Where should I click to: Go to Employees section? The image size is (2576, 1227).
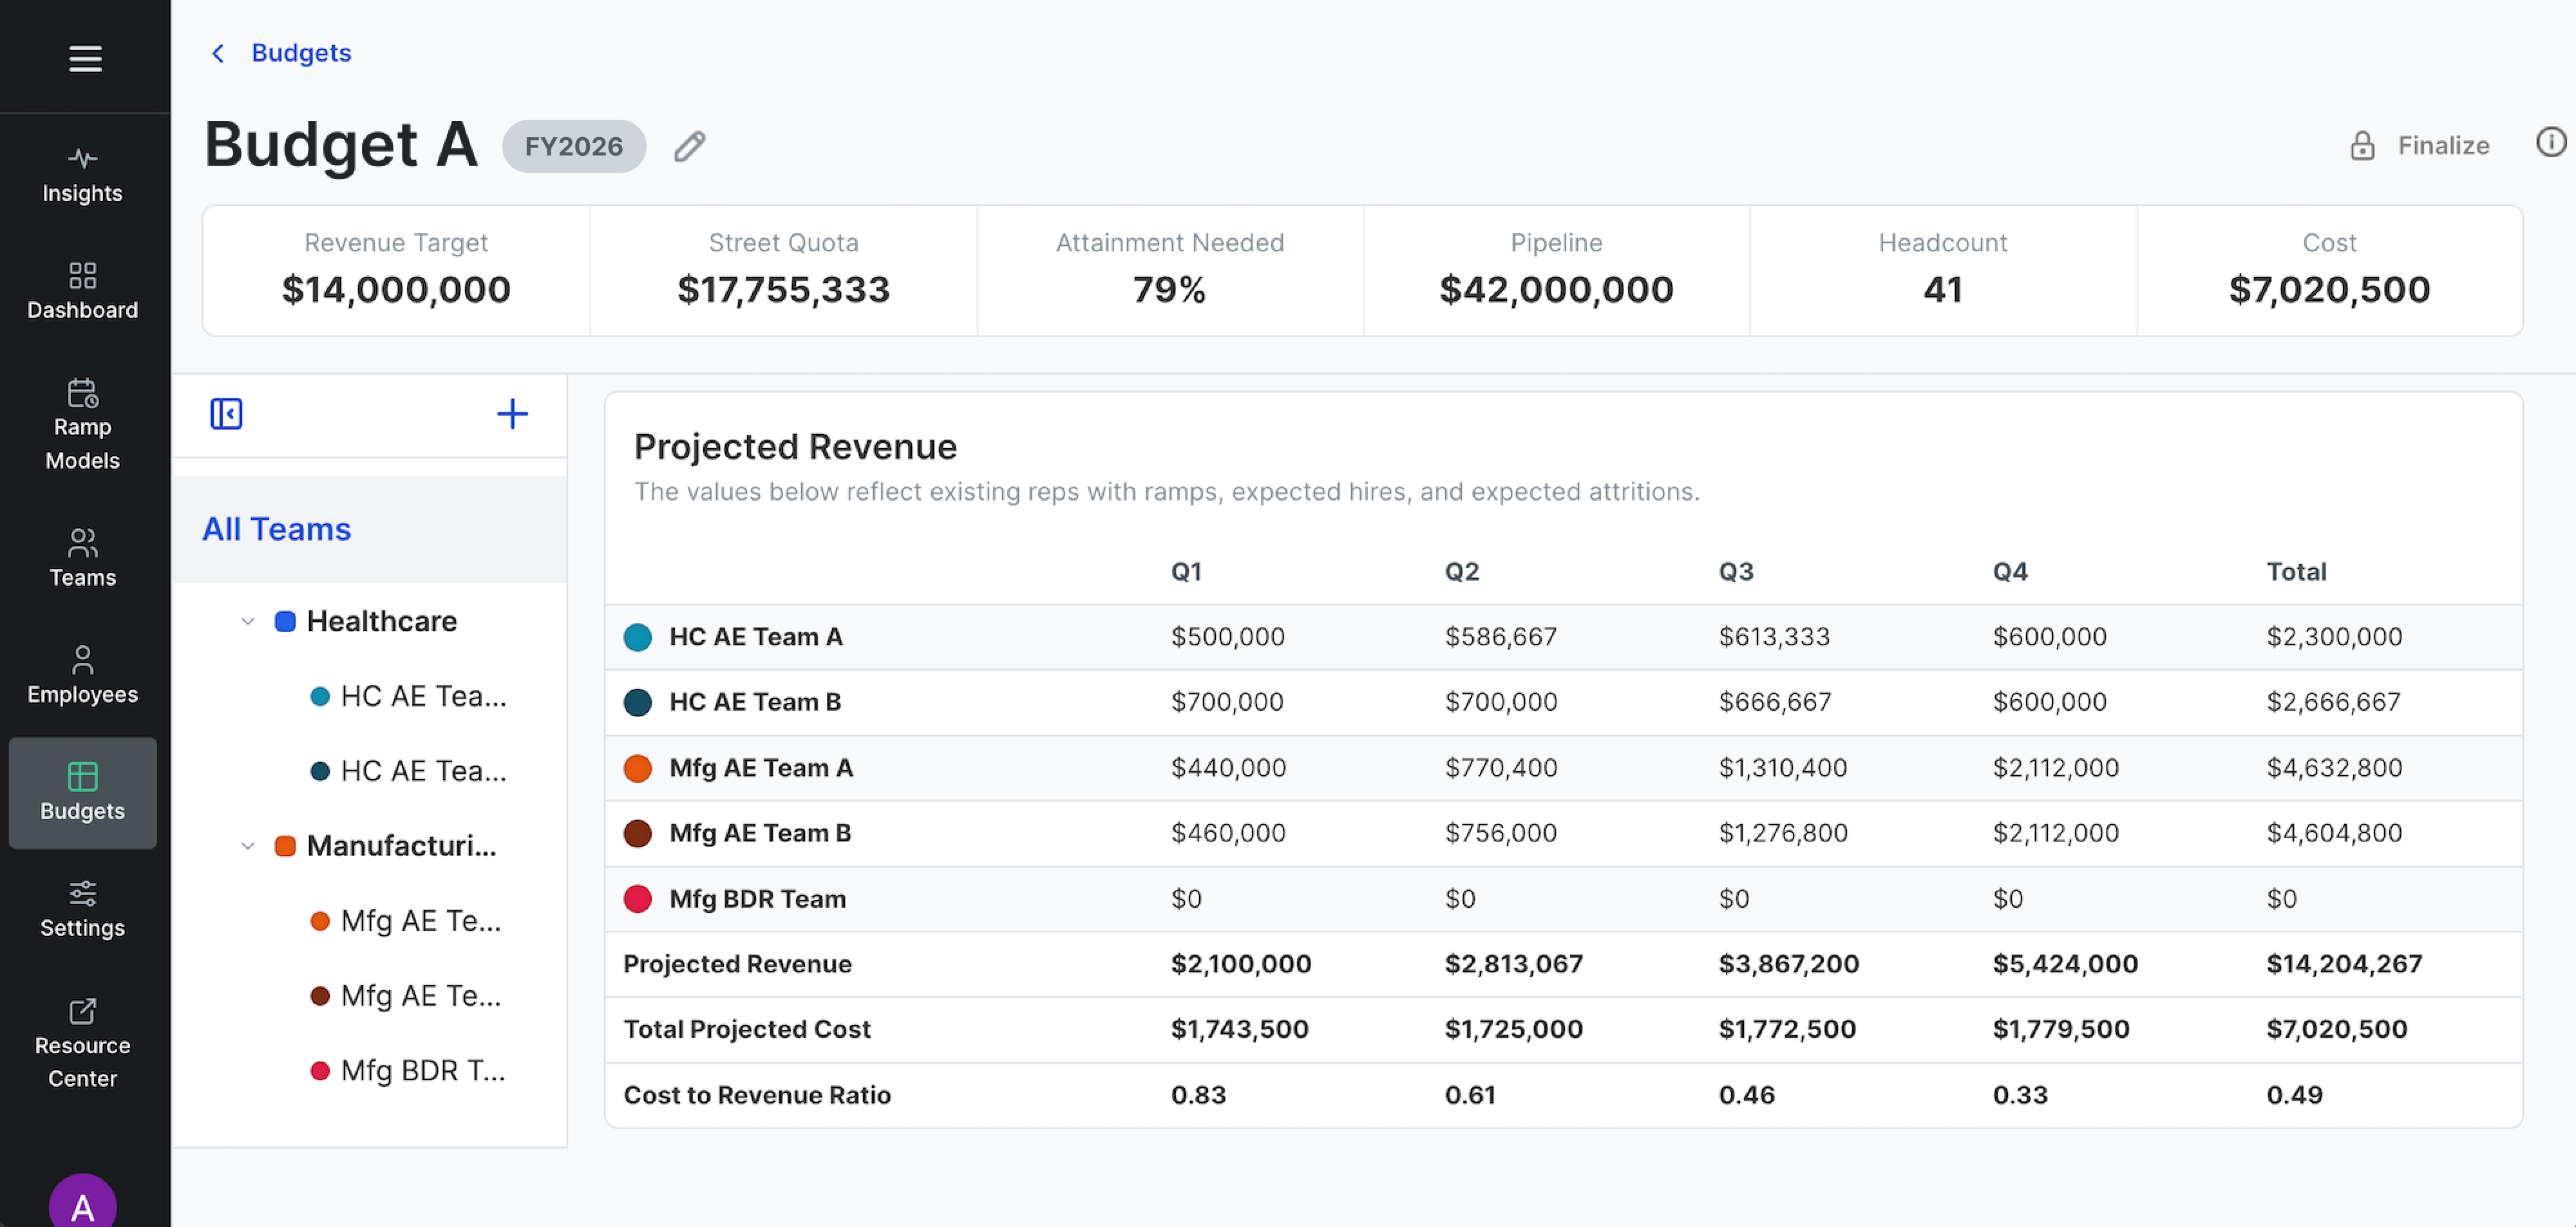[82, 675]
